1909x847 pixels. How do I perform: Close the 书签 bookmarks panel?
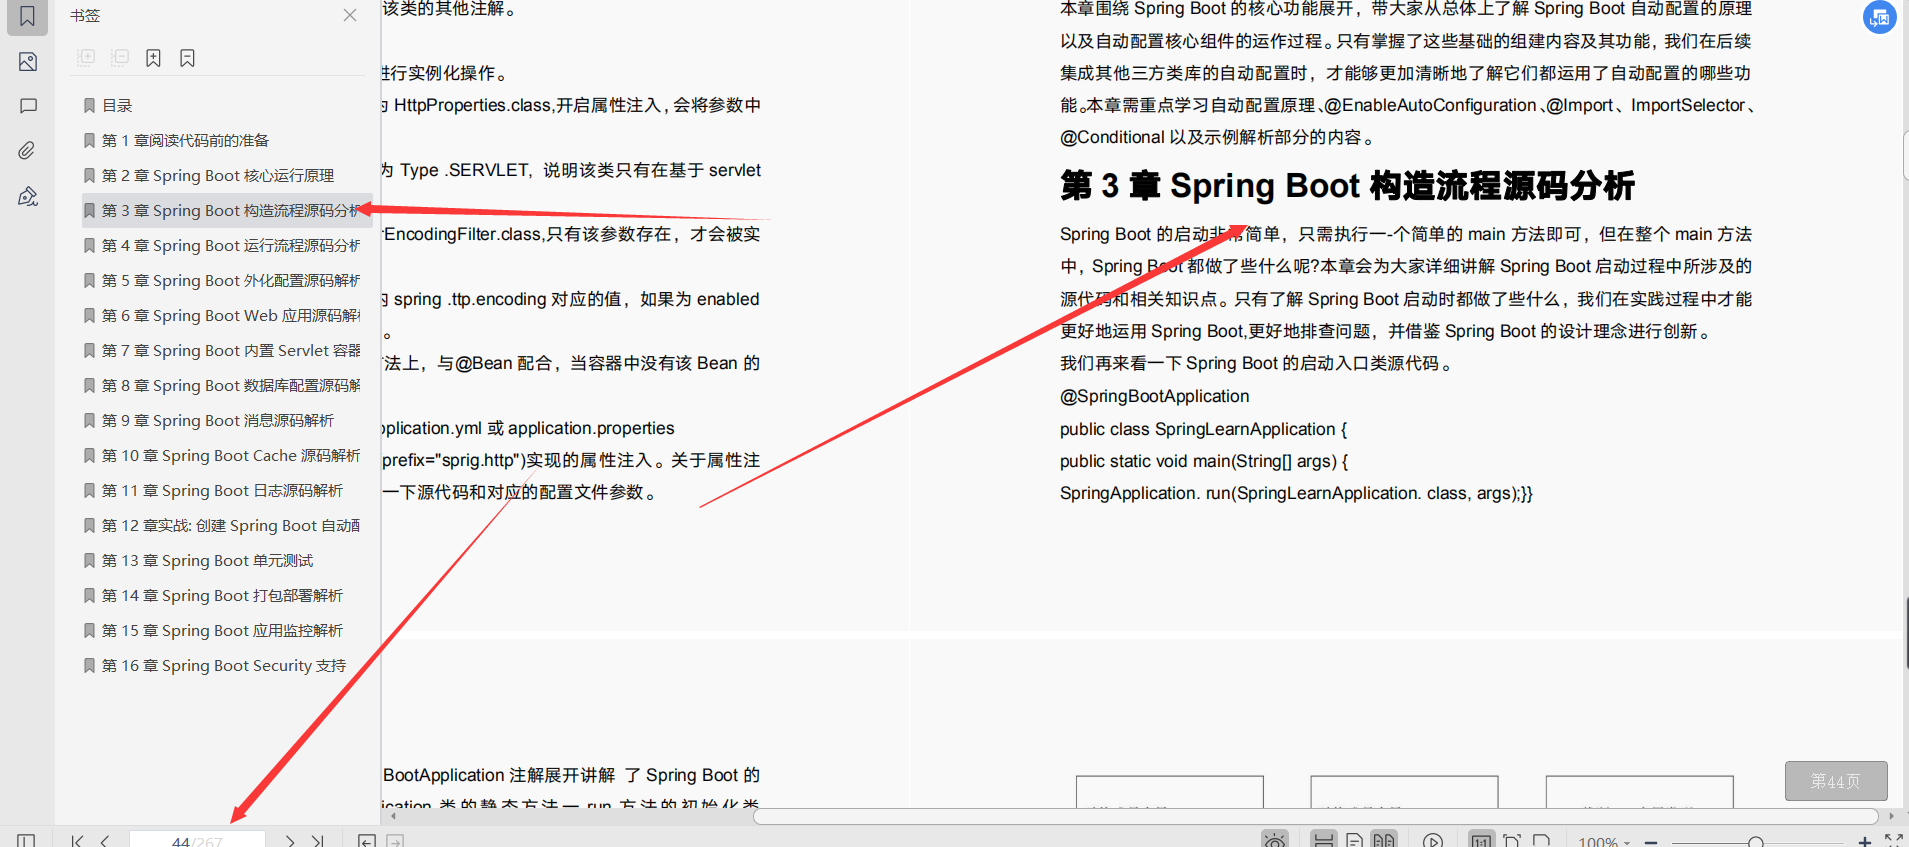350,15
